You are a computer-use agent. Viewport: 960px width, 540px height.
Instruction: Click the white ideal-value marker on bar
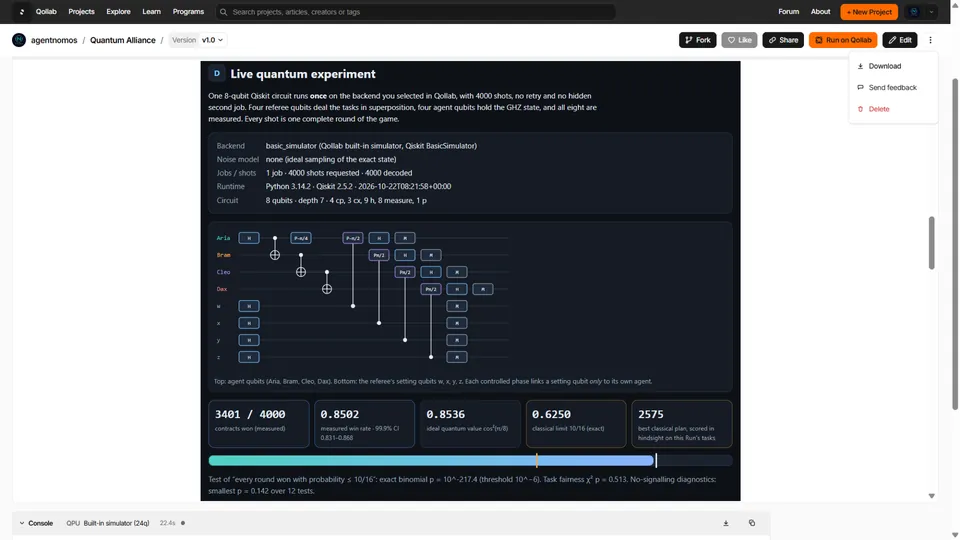[x=656, y=460]
